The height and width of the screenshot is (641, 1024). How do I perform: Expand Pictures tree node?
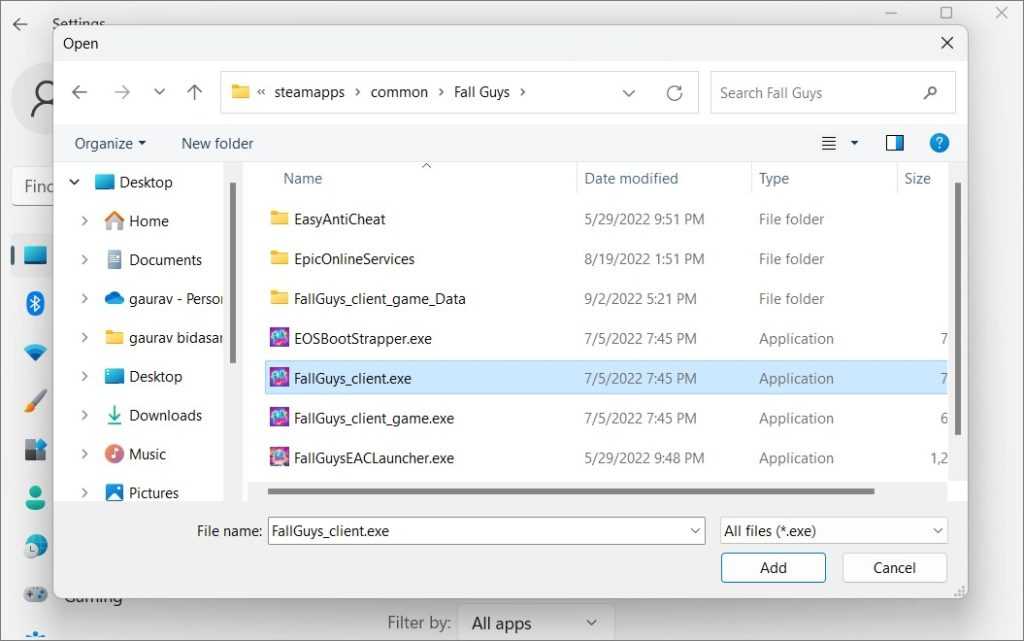84,493
